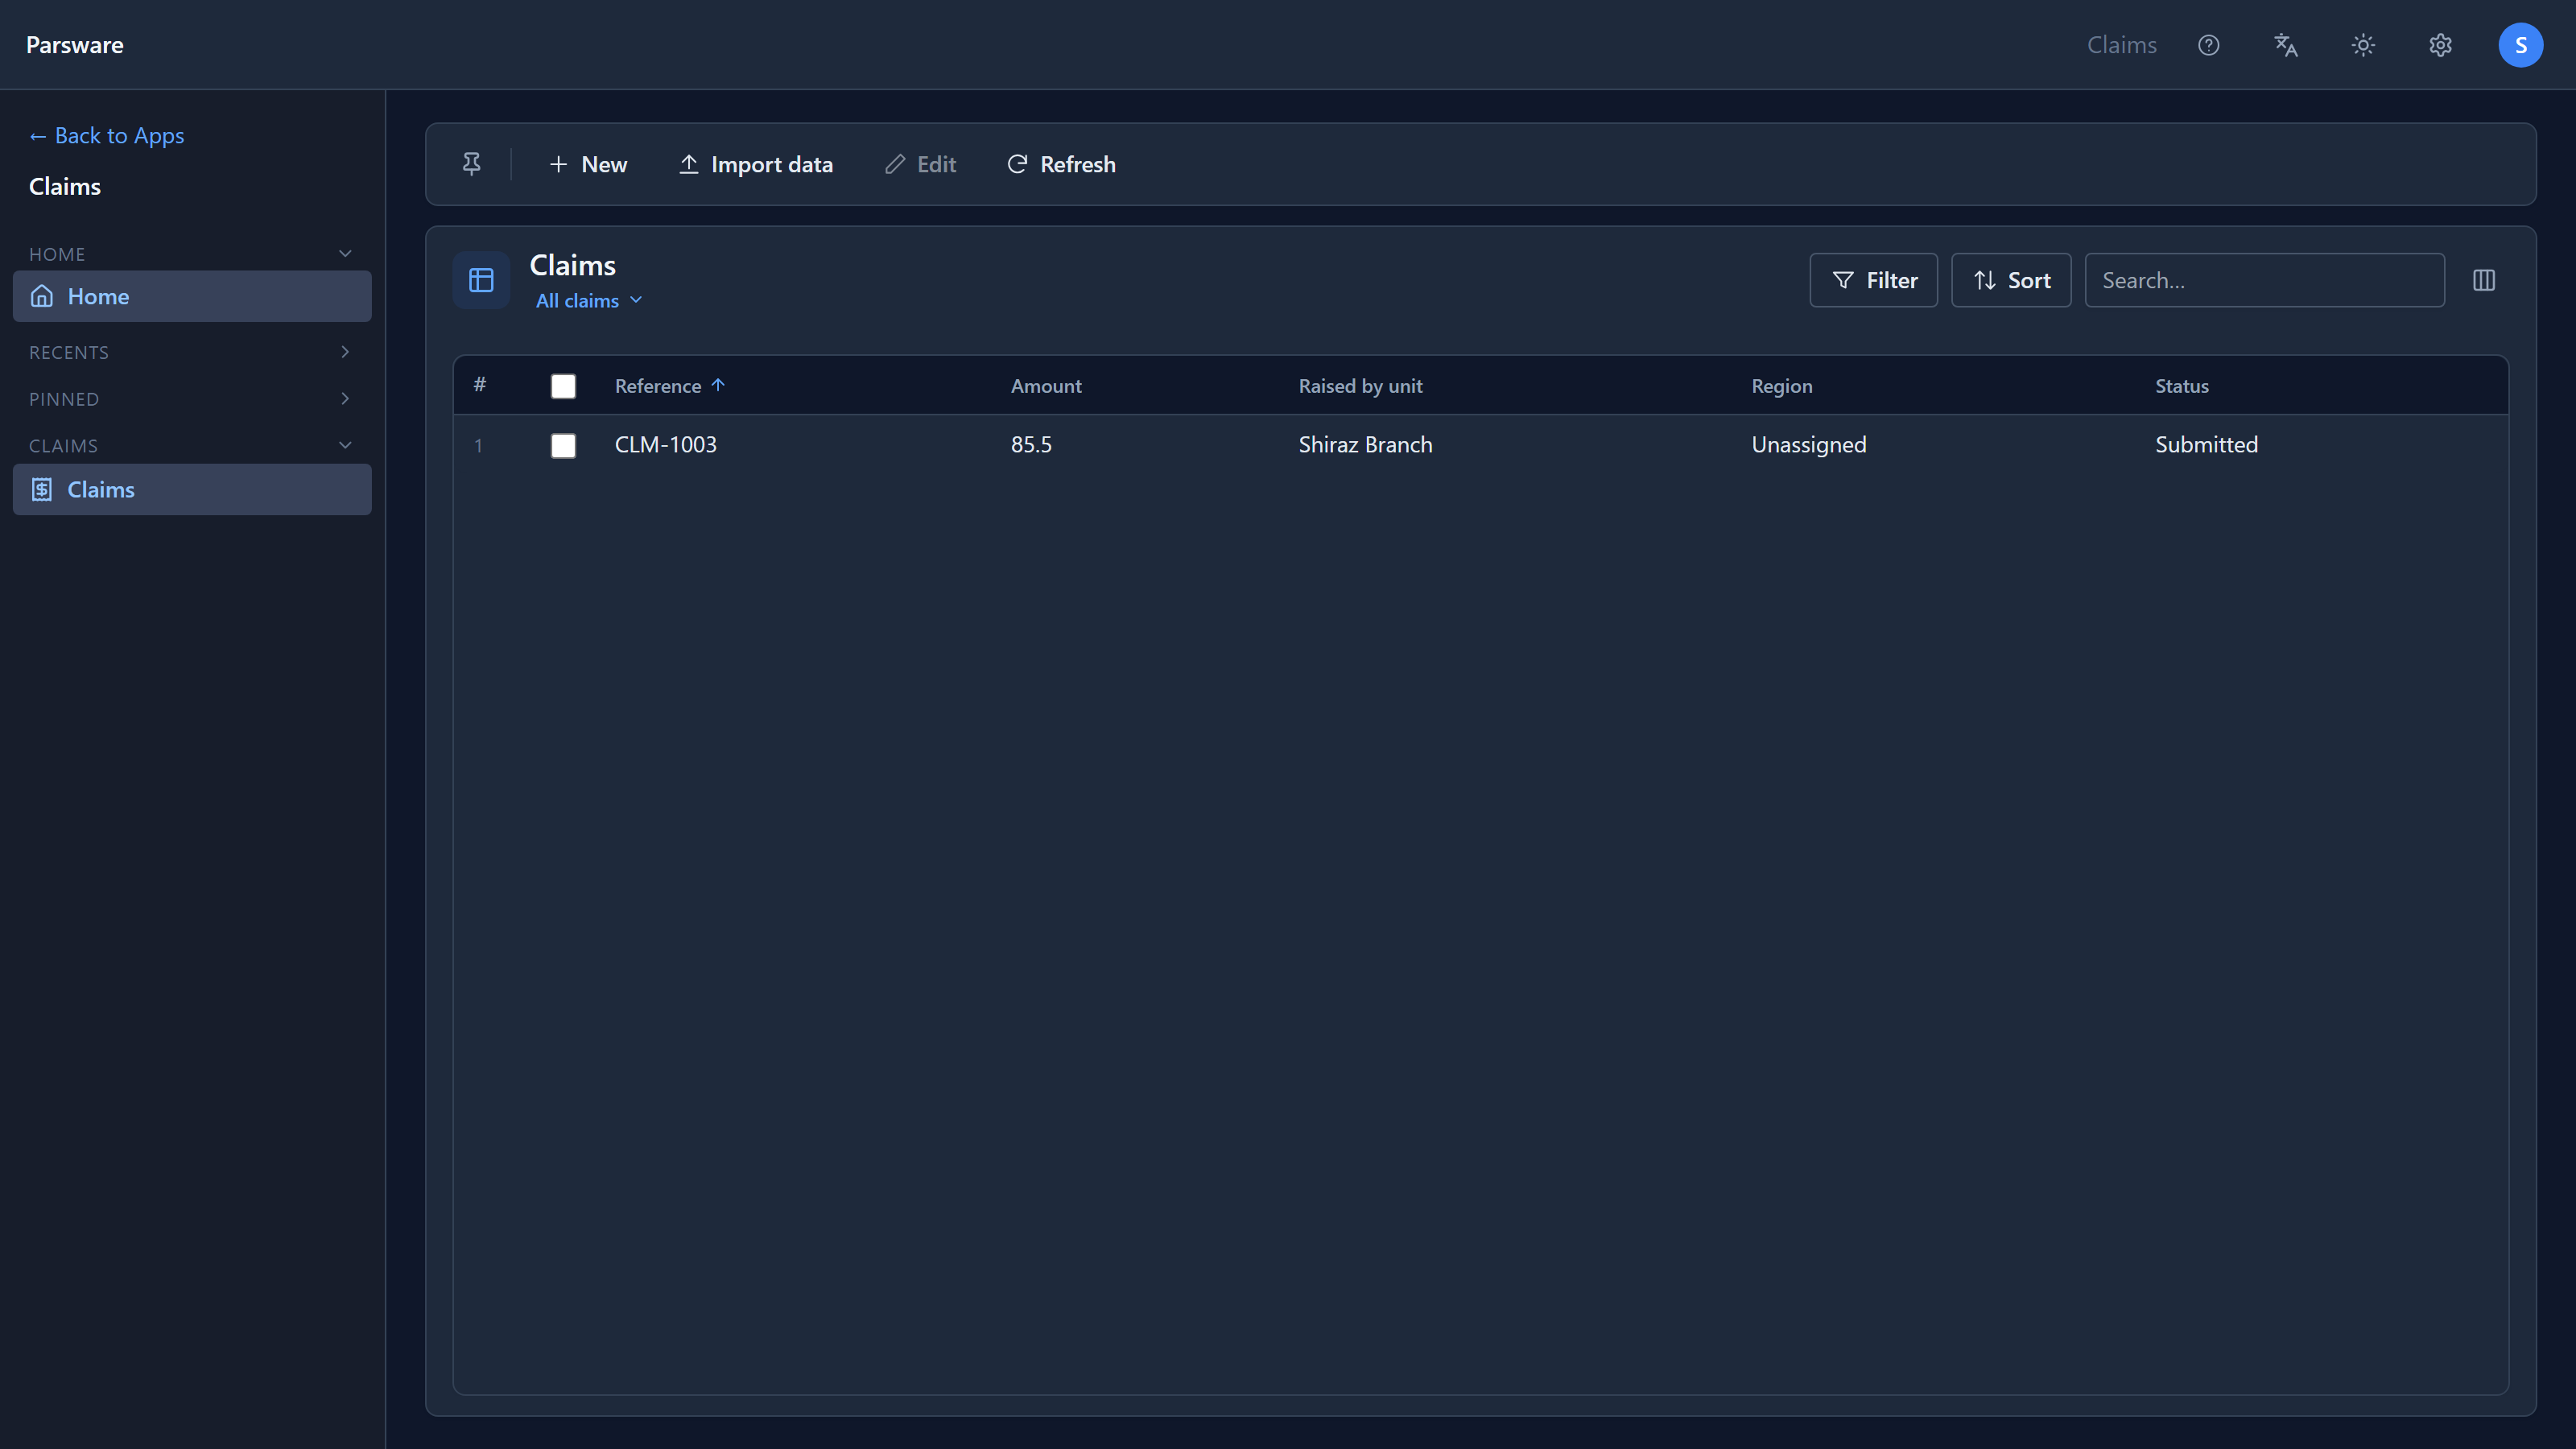Screen dimensions: 2576x1449
Task: Refresh the claims list
Action: coord(1061,164)
